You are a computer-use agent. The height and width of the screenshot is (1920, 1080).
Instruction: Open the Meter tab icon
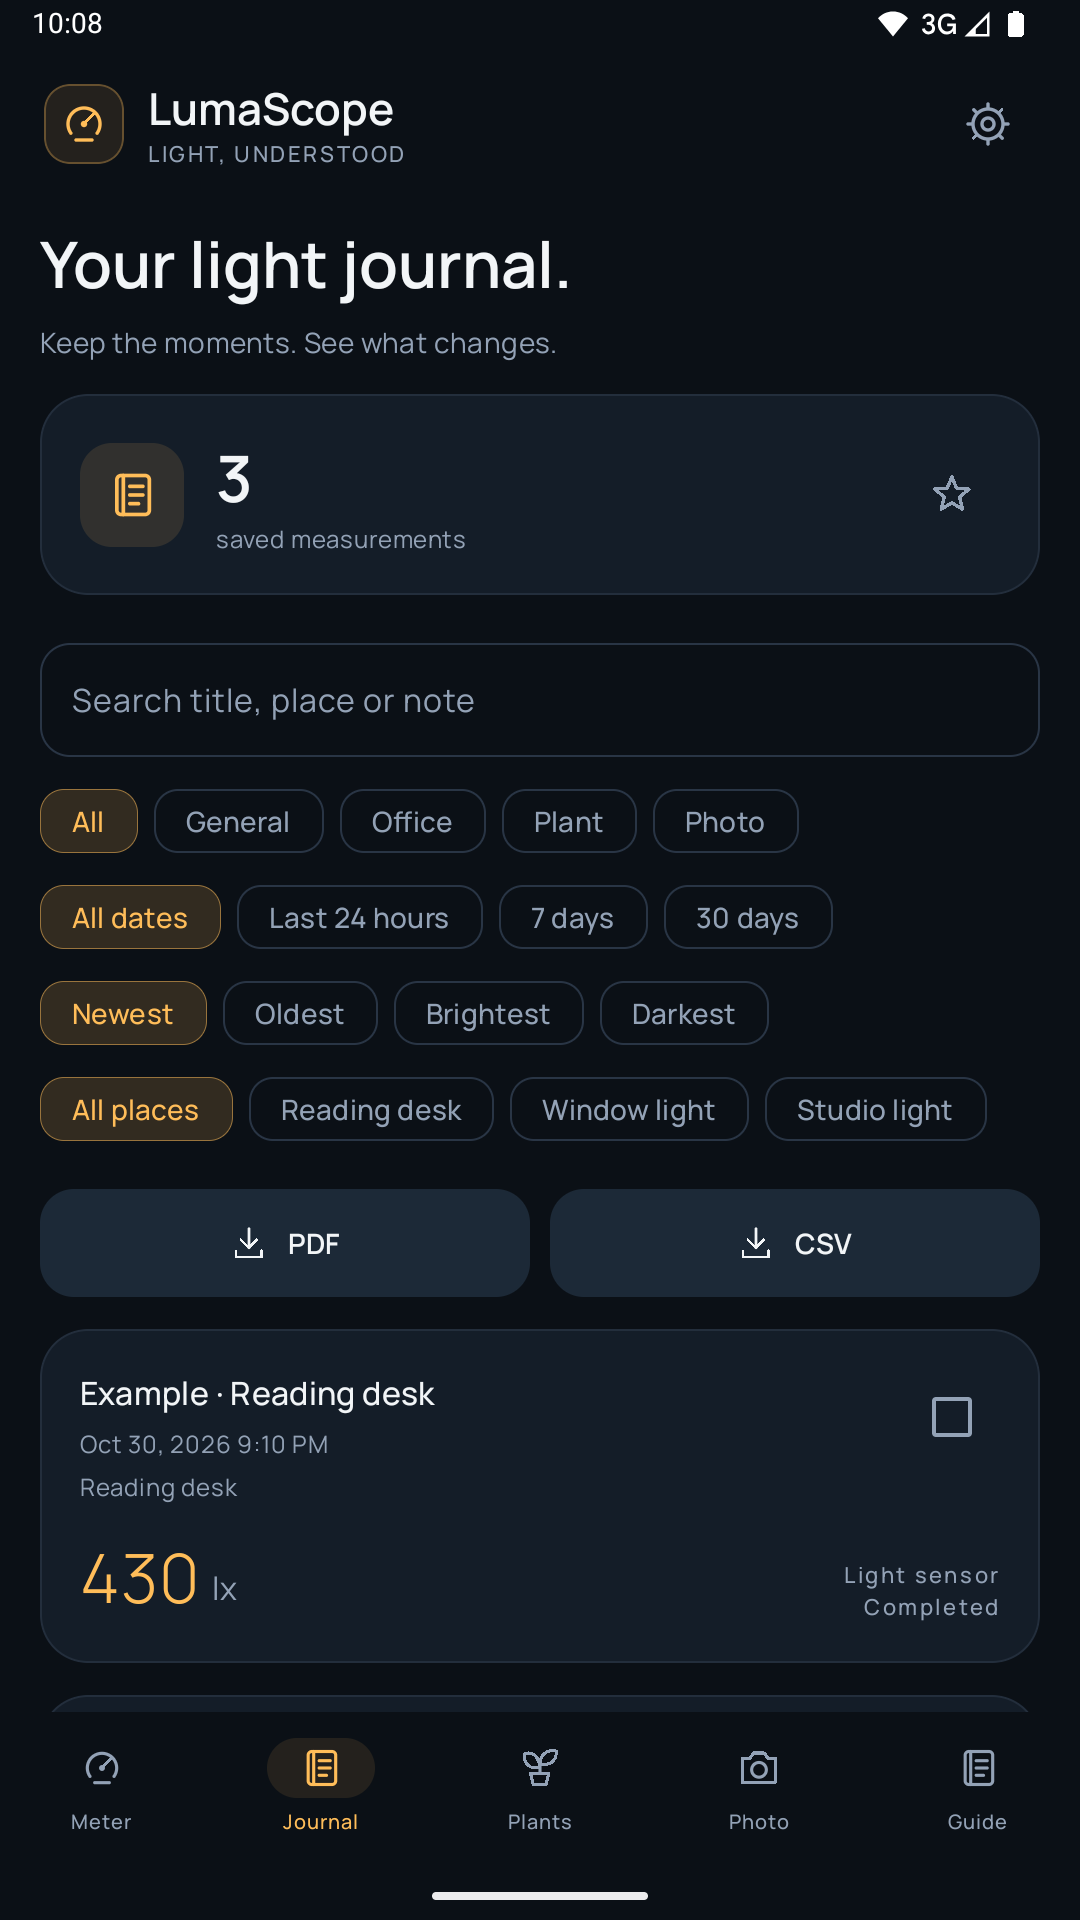(101, 1768)
